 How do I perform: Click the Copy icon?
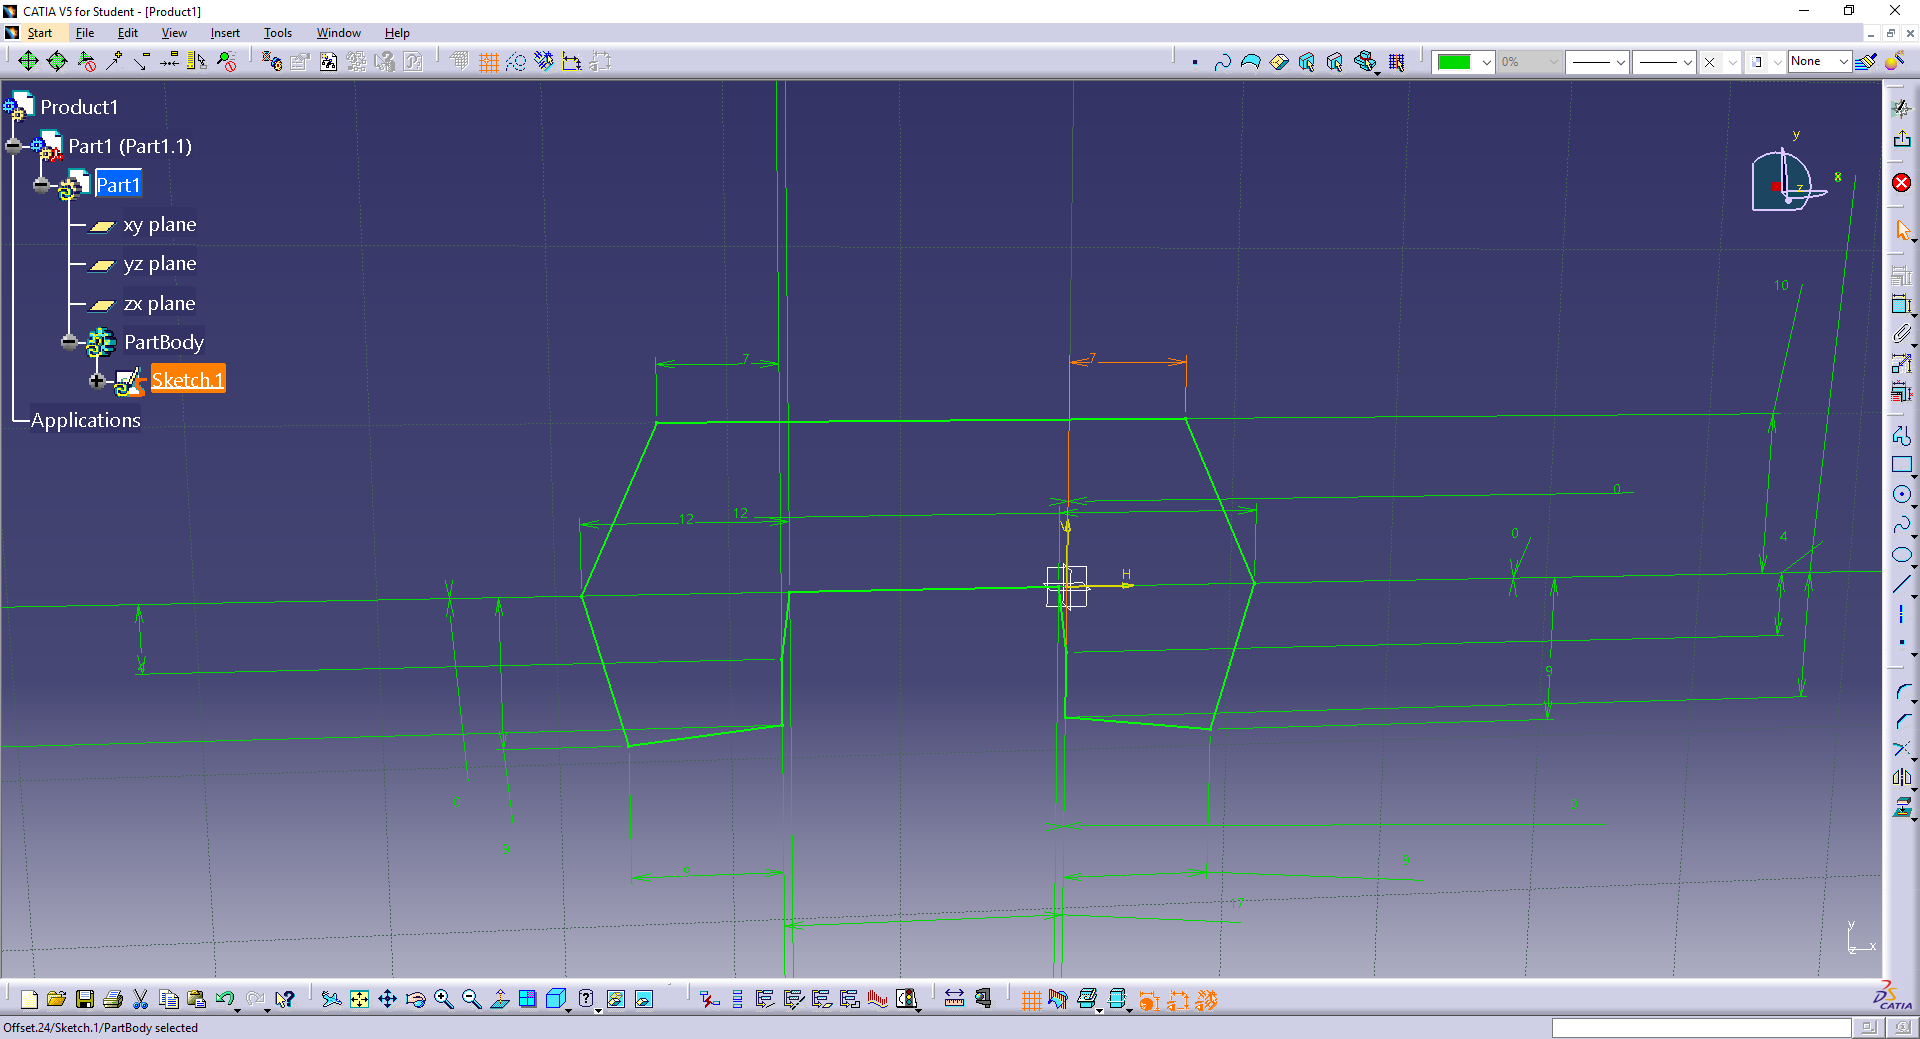(169, 999)
